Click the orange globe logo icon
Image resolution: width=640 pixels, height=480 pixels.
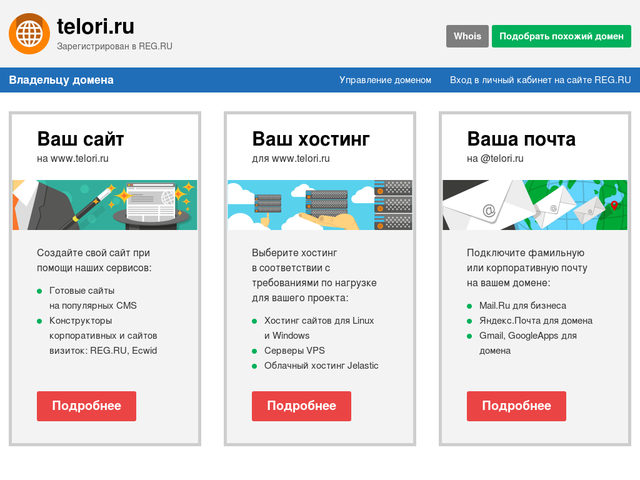29,34
